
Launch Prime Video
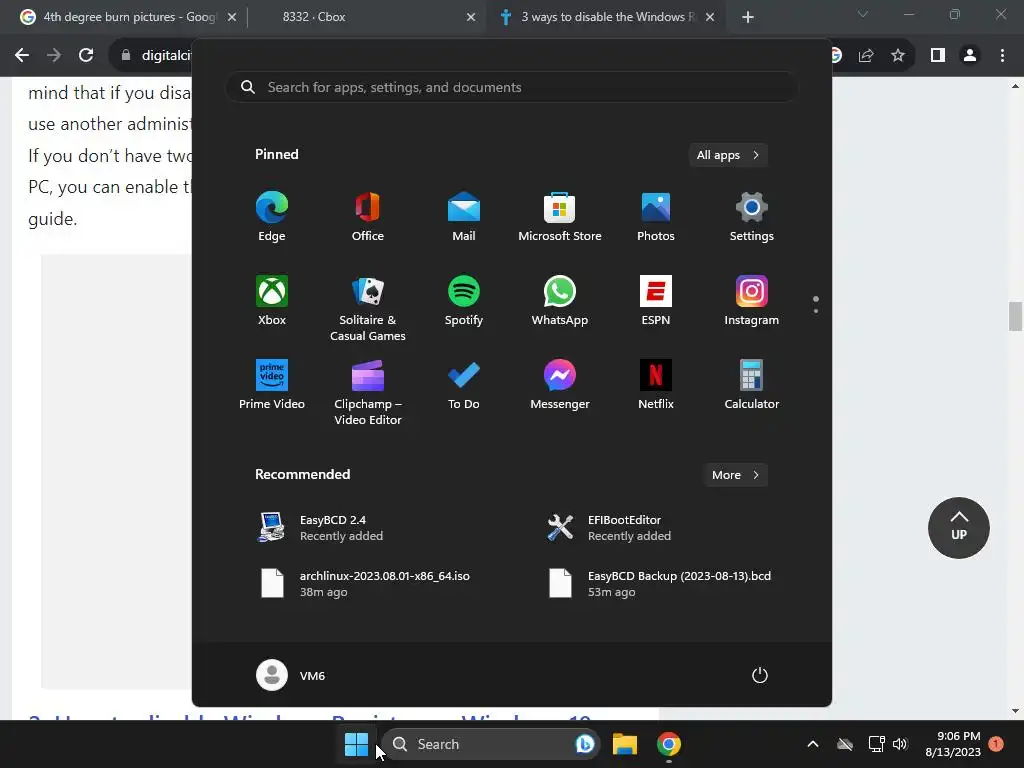coord(272,385)
